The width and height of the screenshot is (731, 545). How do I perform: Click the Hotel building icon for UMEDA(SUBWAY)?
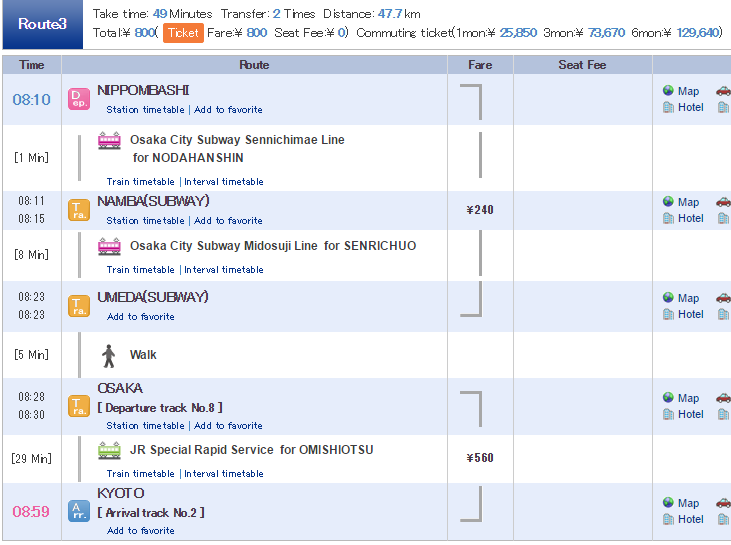tap(668, 315)
